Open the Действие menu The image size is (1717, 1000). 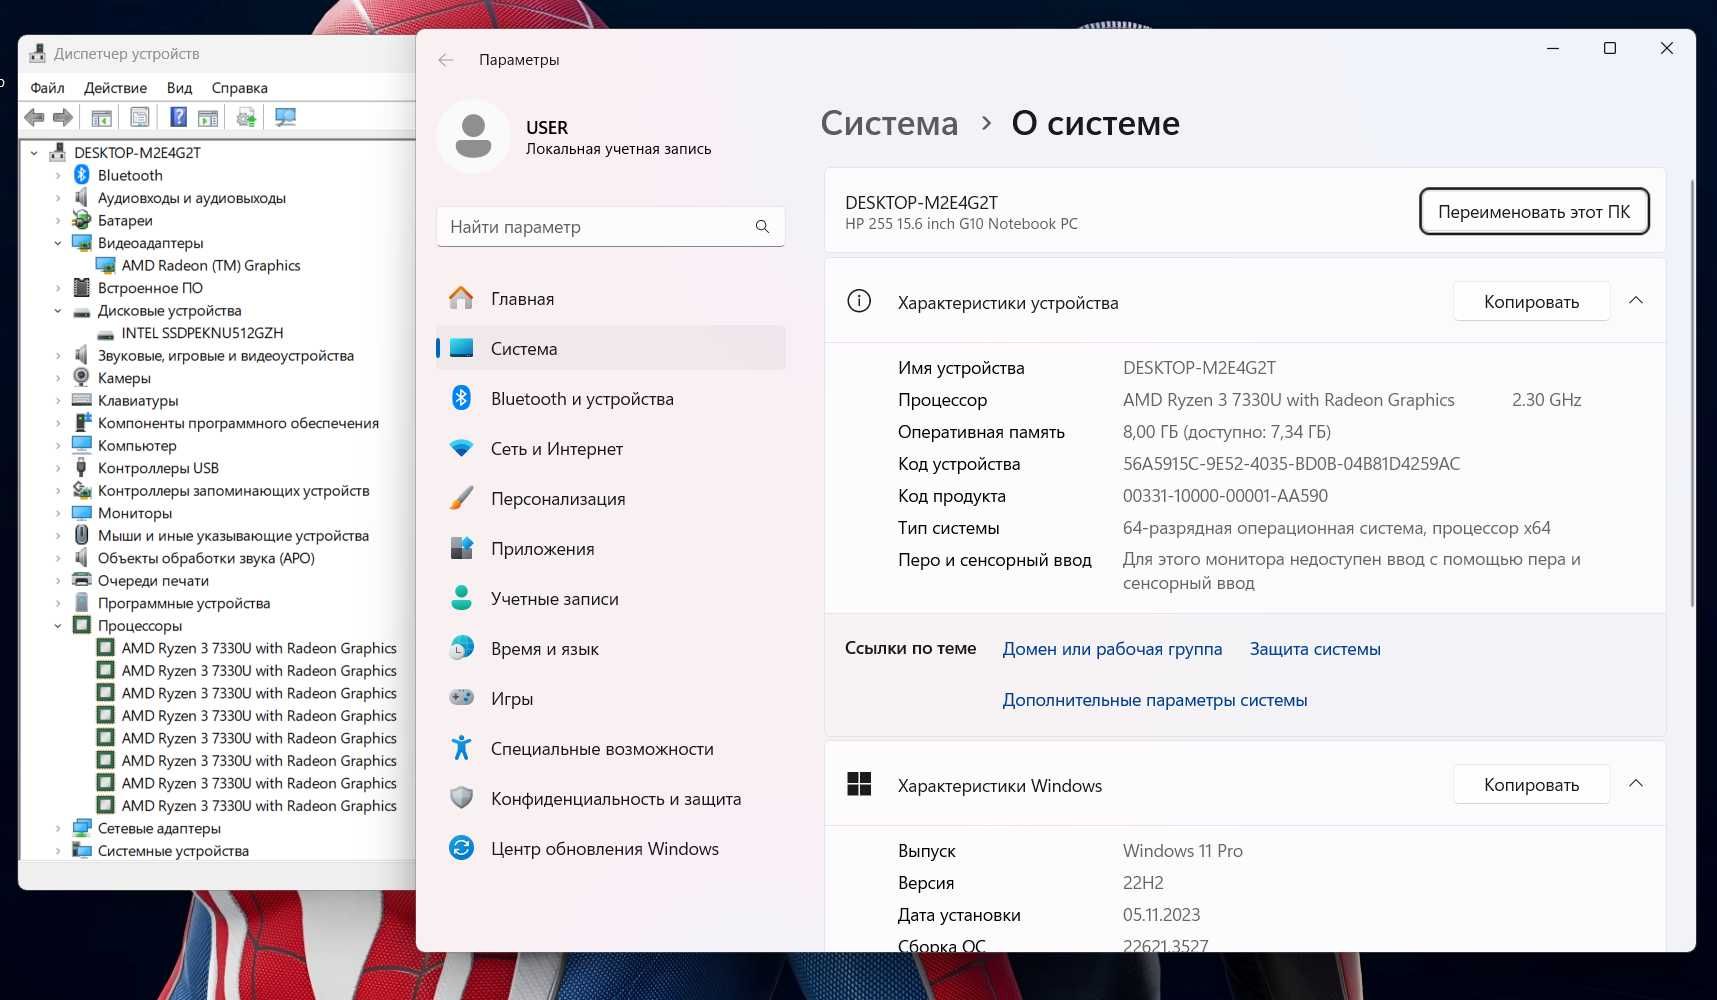115,88
